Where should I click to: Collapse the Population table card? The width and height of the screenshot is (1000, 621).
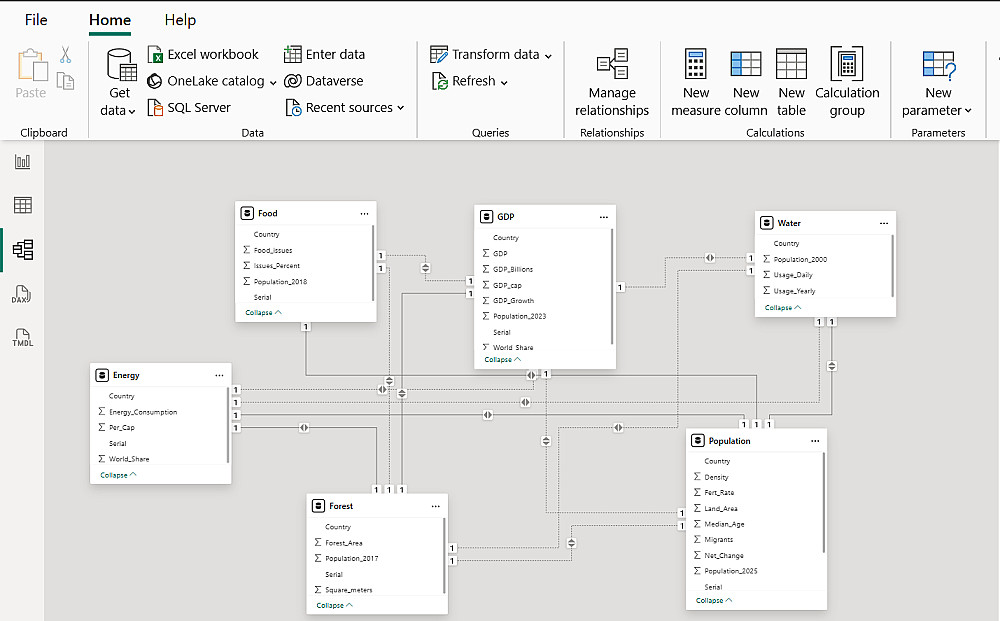tap(714, 601)
